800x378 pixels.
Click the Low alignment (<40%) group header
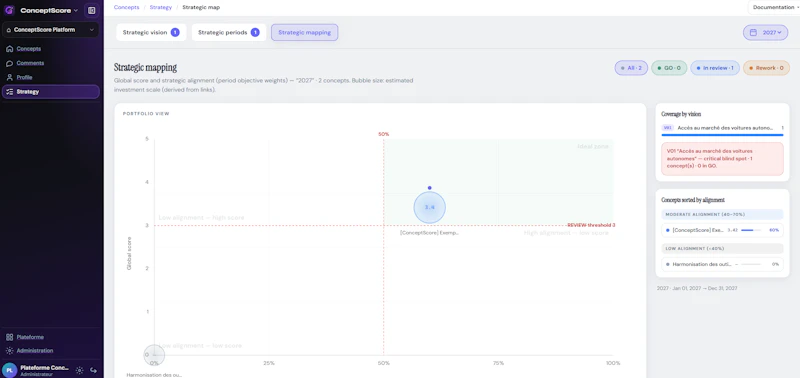722,248
